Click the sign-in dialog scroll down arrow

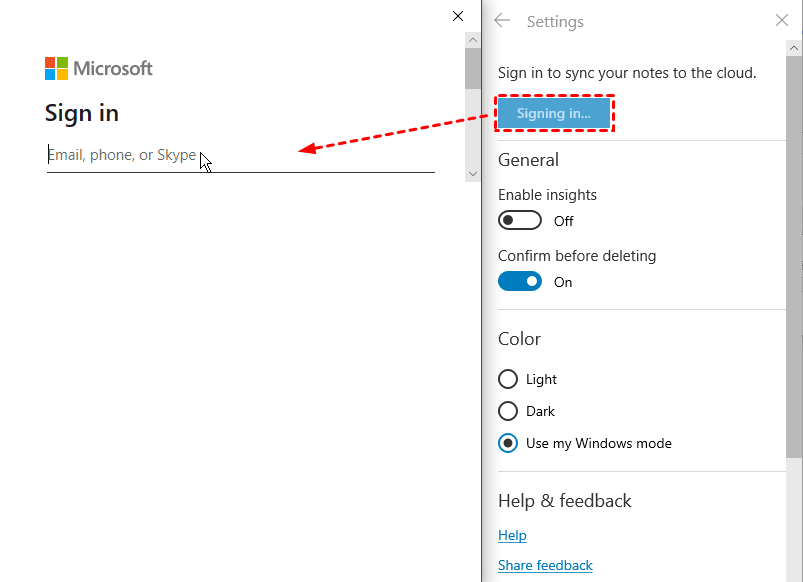click(x=473, y=173)
